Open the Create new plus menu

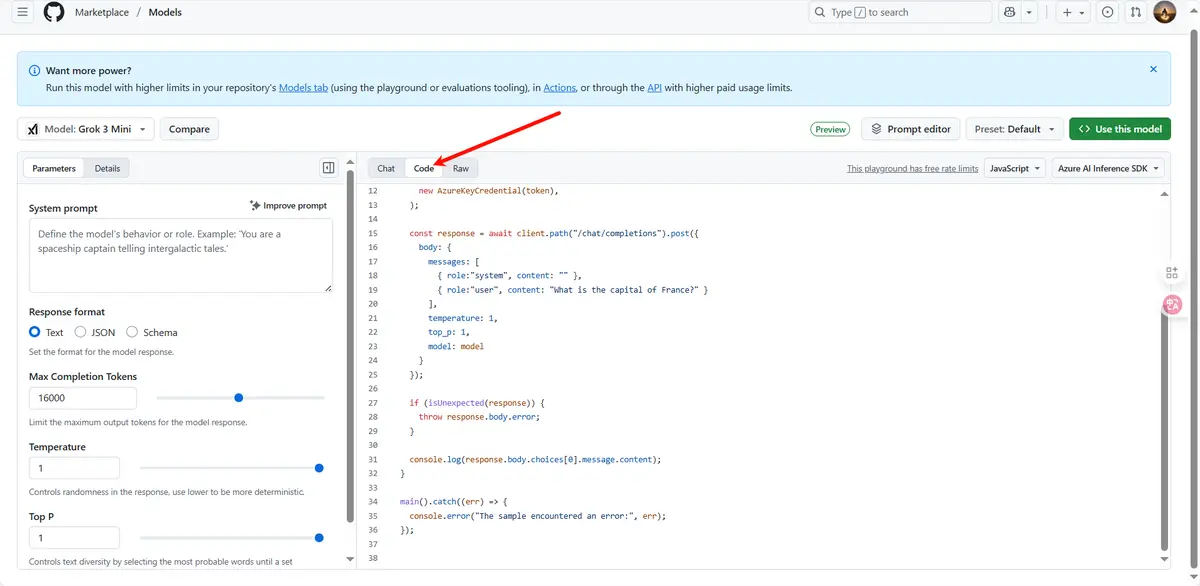point(1073,13)
